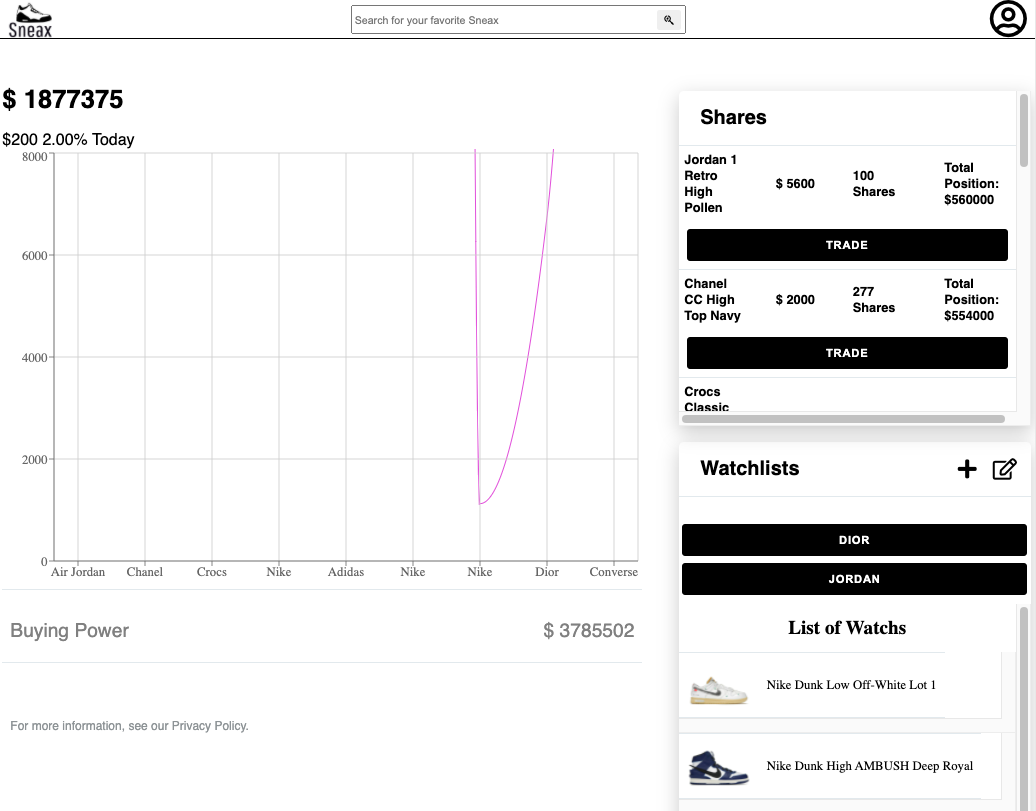
Task: Click the 6000 y-axis value
Action: pos(34,256)
